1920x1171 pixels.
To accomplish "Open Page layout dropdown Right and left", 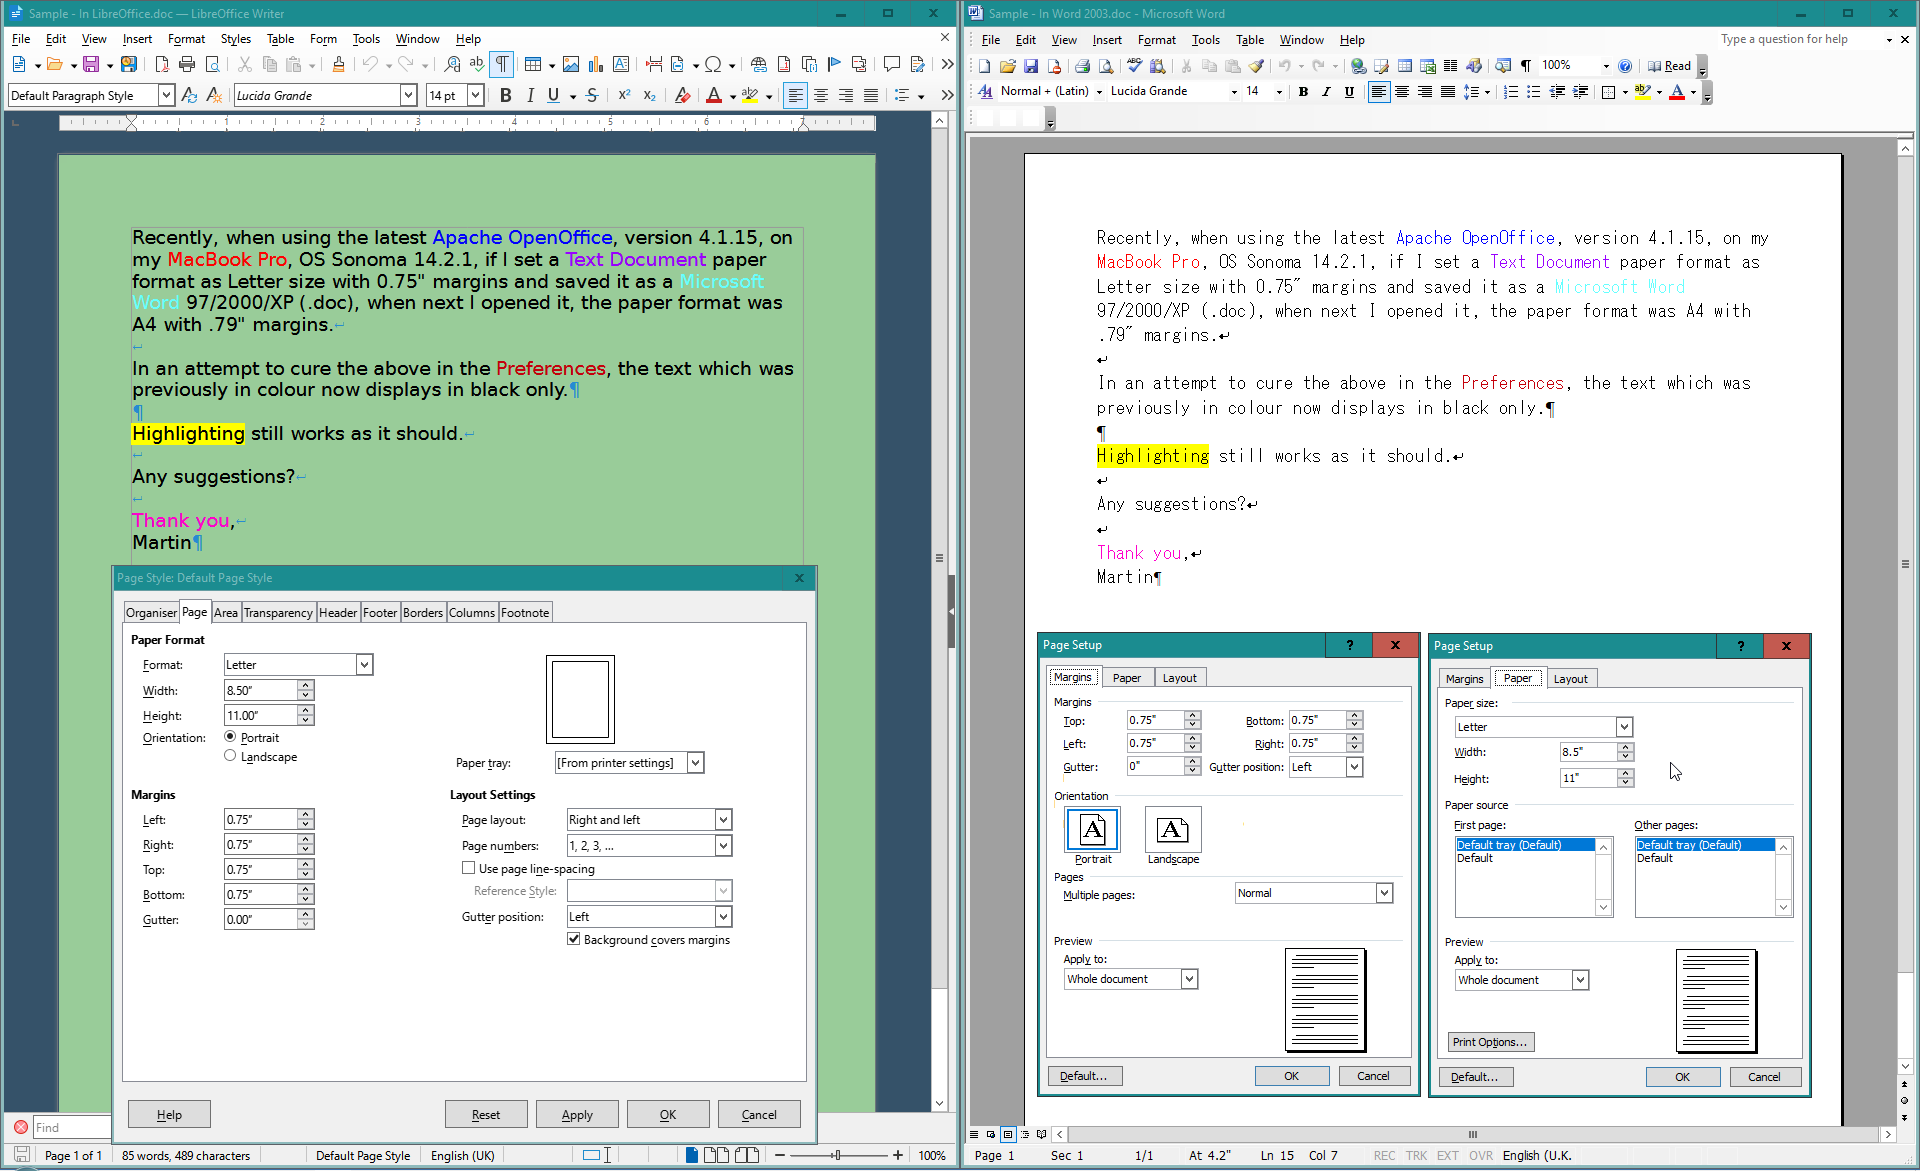I will pyautogui.click(x=723, y=819).
